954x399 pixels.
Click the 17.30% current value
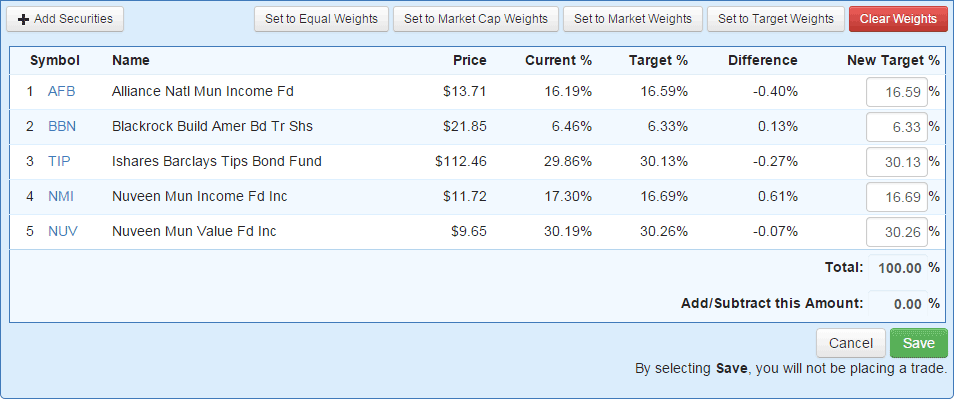click(x=568, y=196)
